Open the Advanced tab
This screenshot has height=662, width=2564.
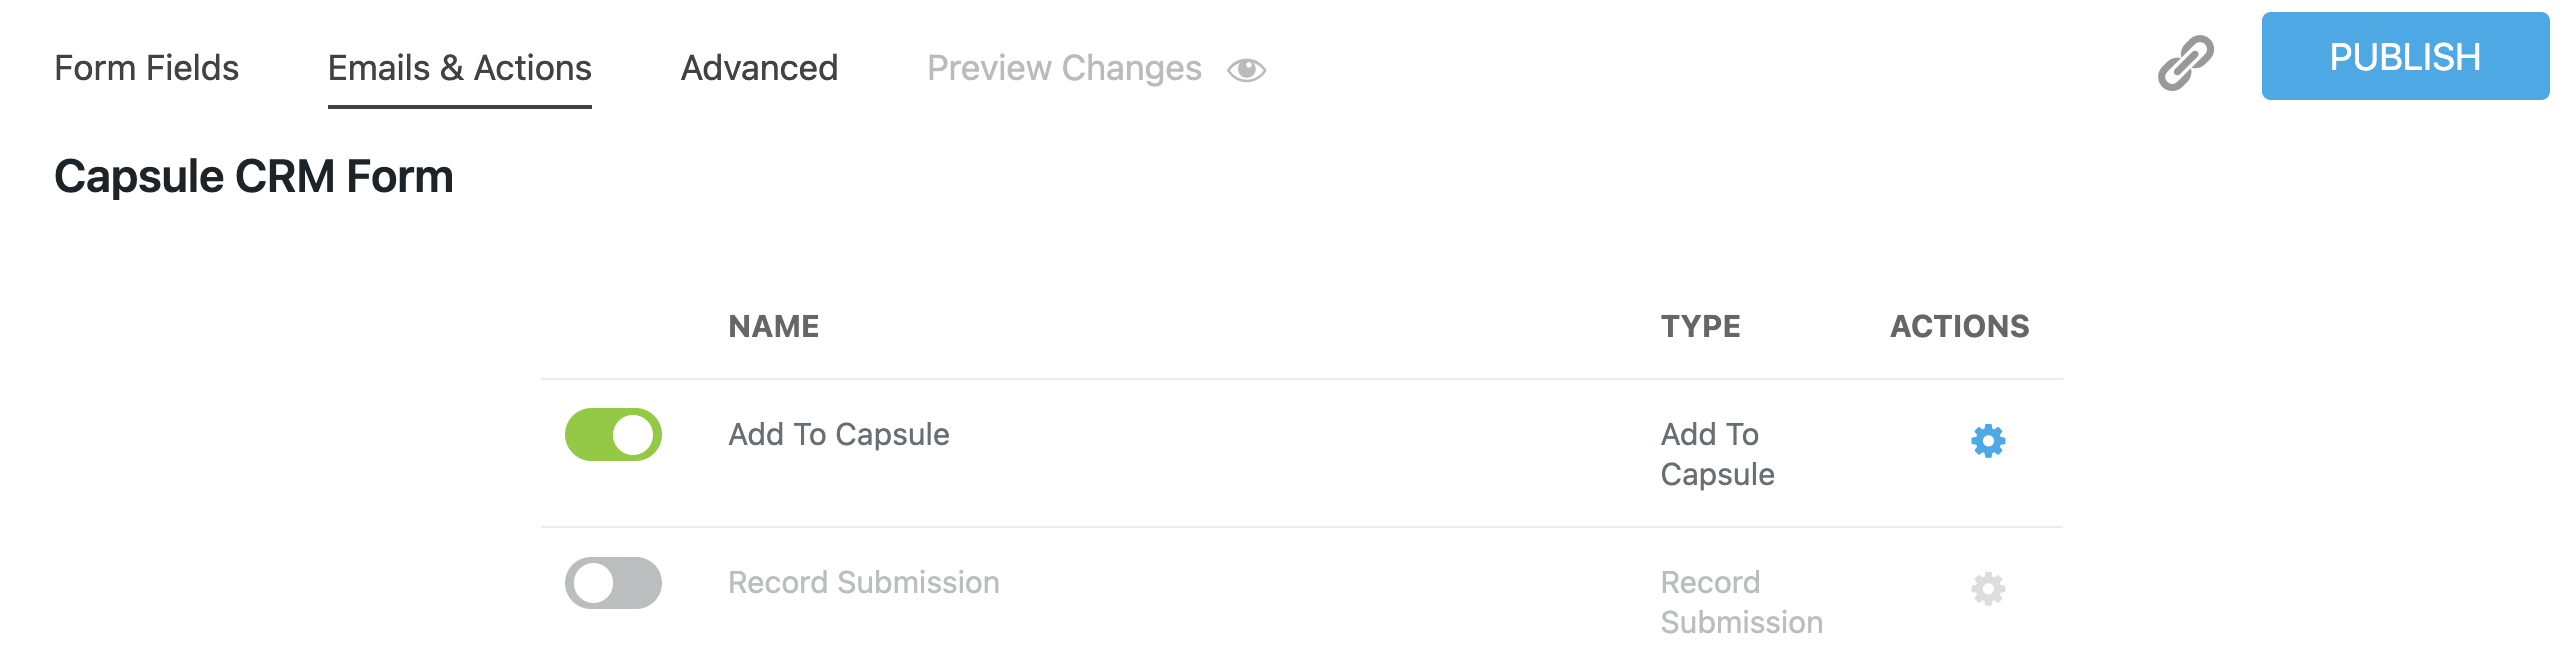click(x=759, y=68)
